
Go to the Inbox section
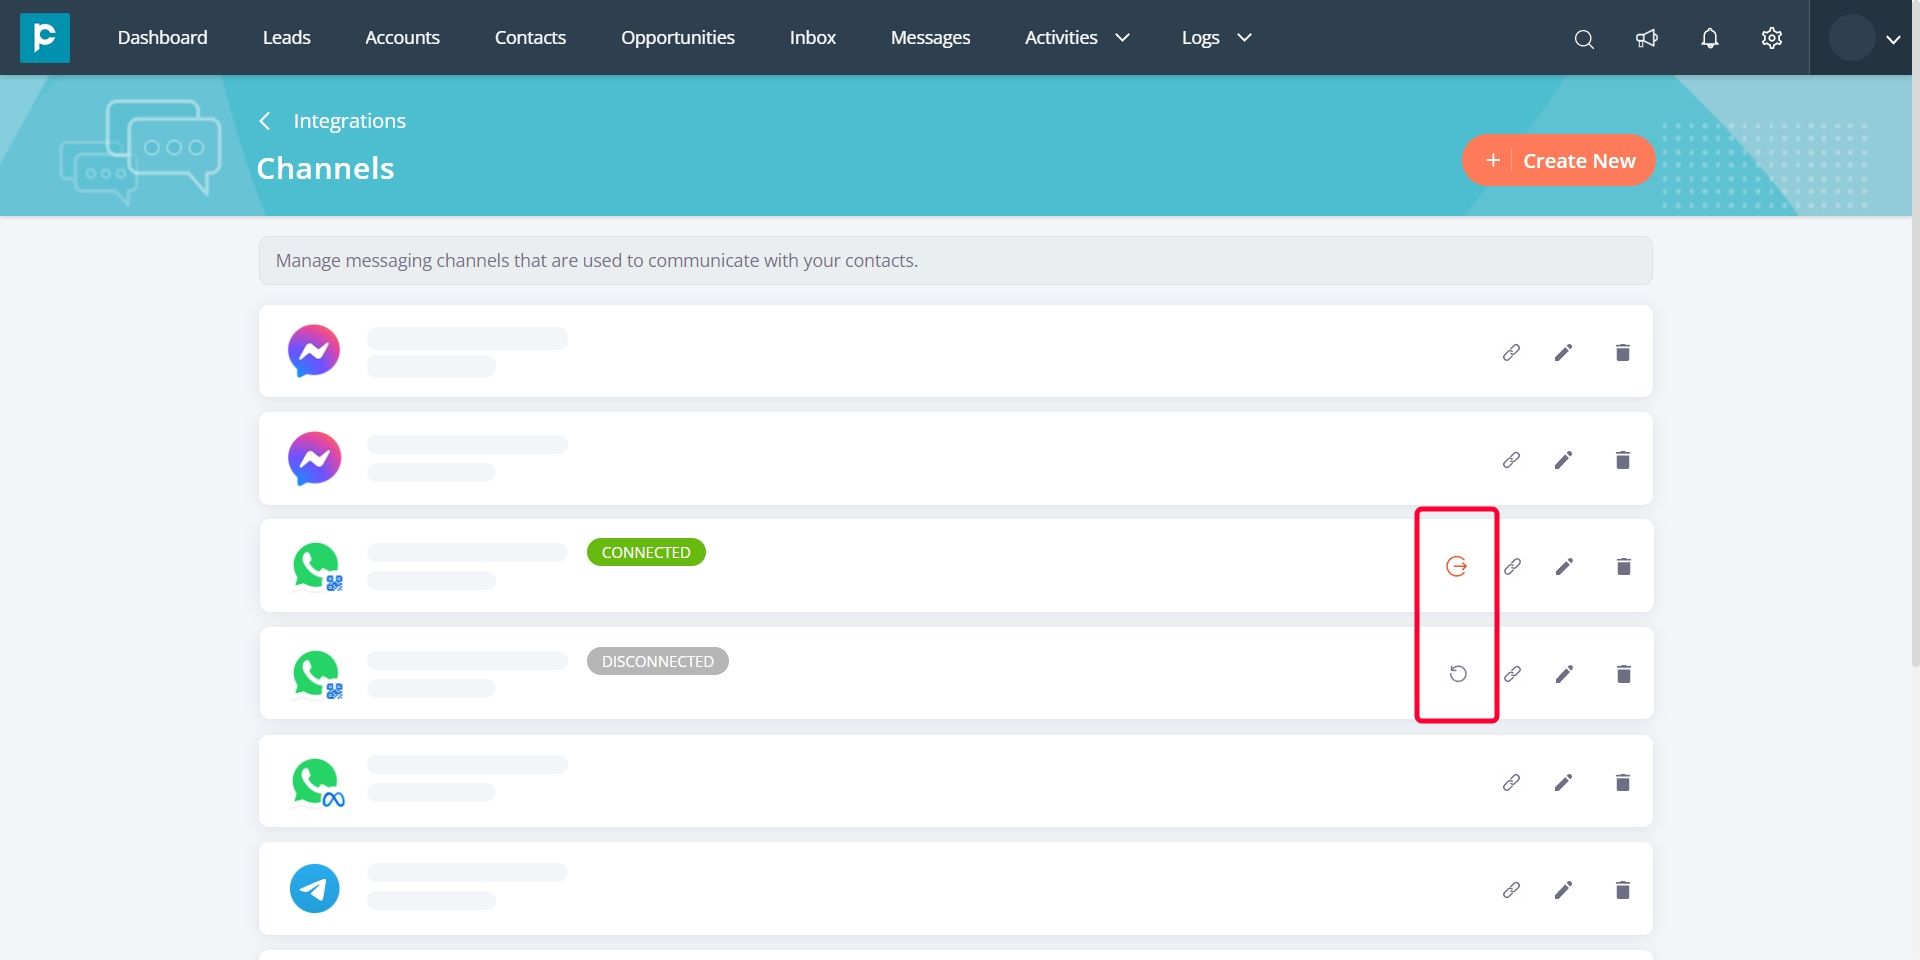point(812,38)
